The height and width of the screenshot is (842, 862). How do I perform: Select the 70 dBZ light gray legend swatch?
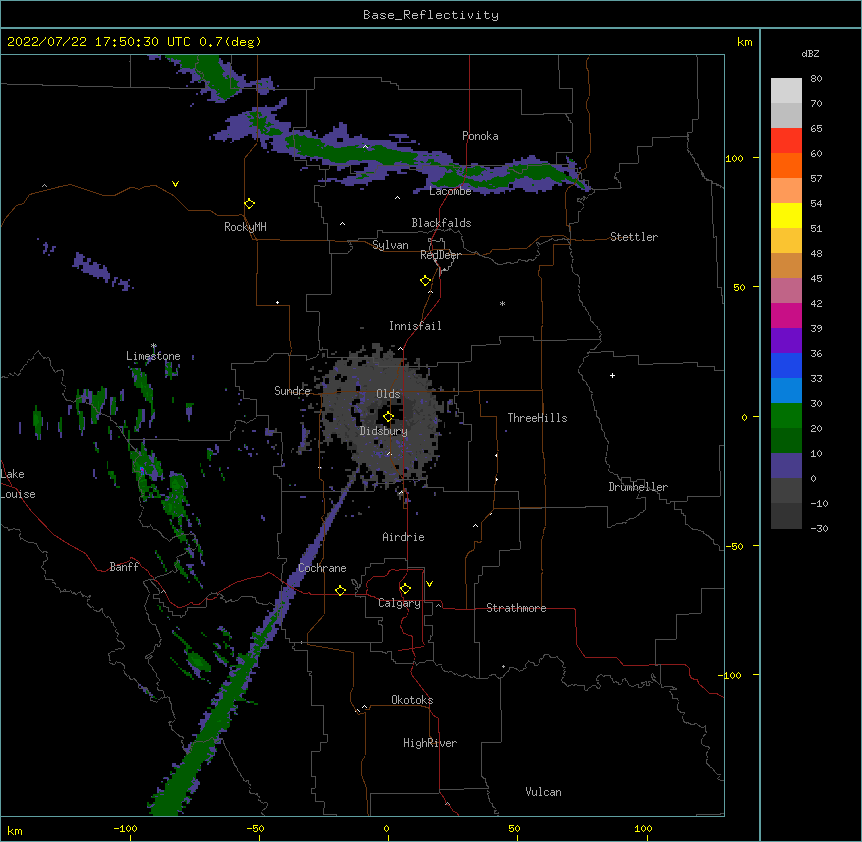pyautogui.click(x=786, y=91)
